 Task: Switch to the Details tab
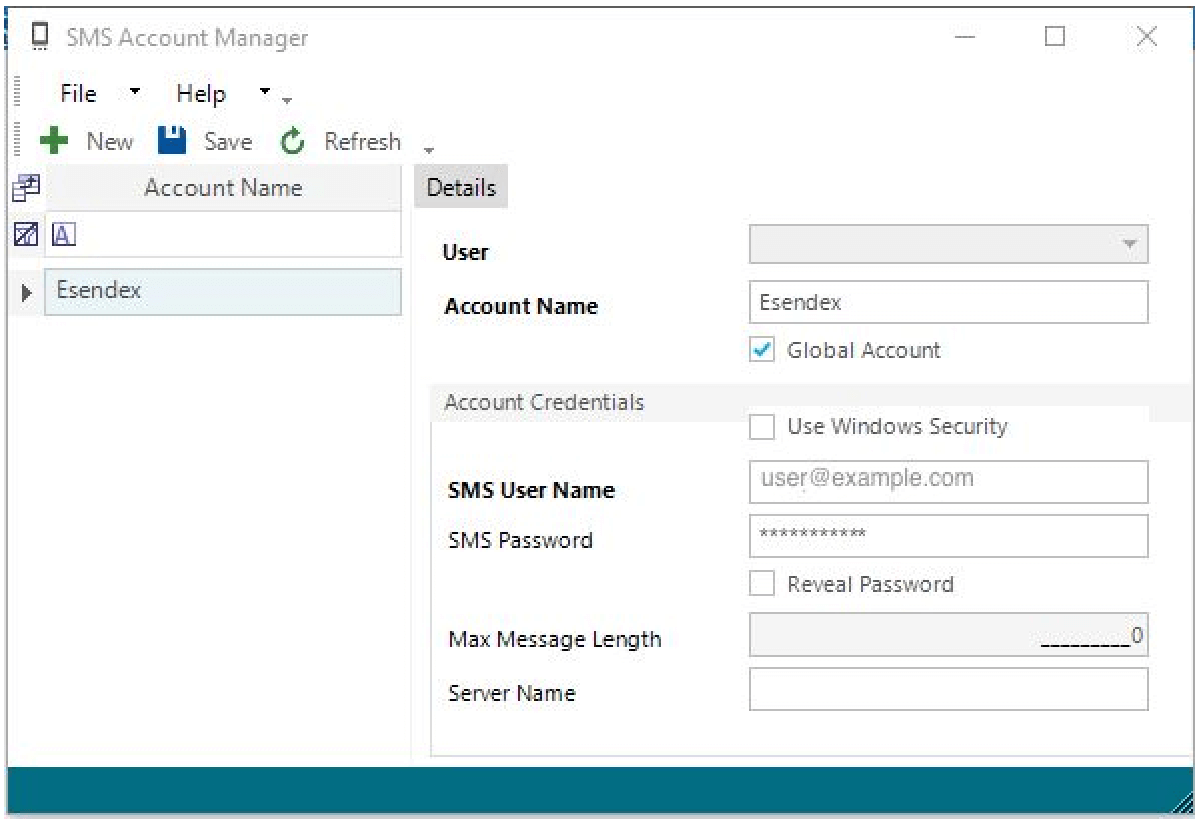460,186
